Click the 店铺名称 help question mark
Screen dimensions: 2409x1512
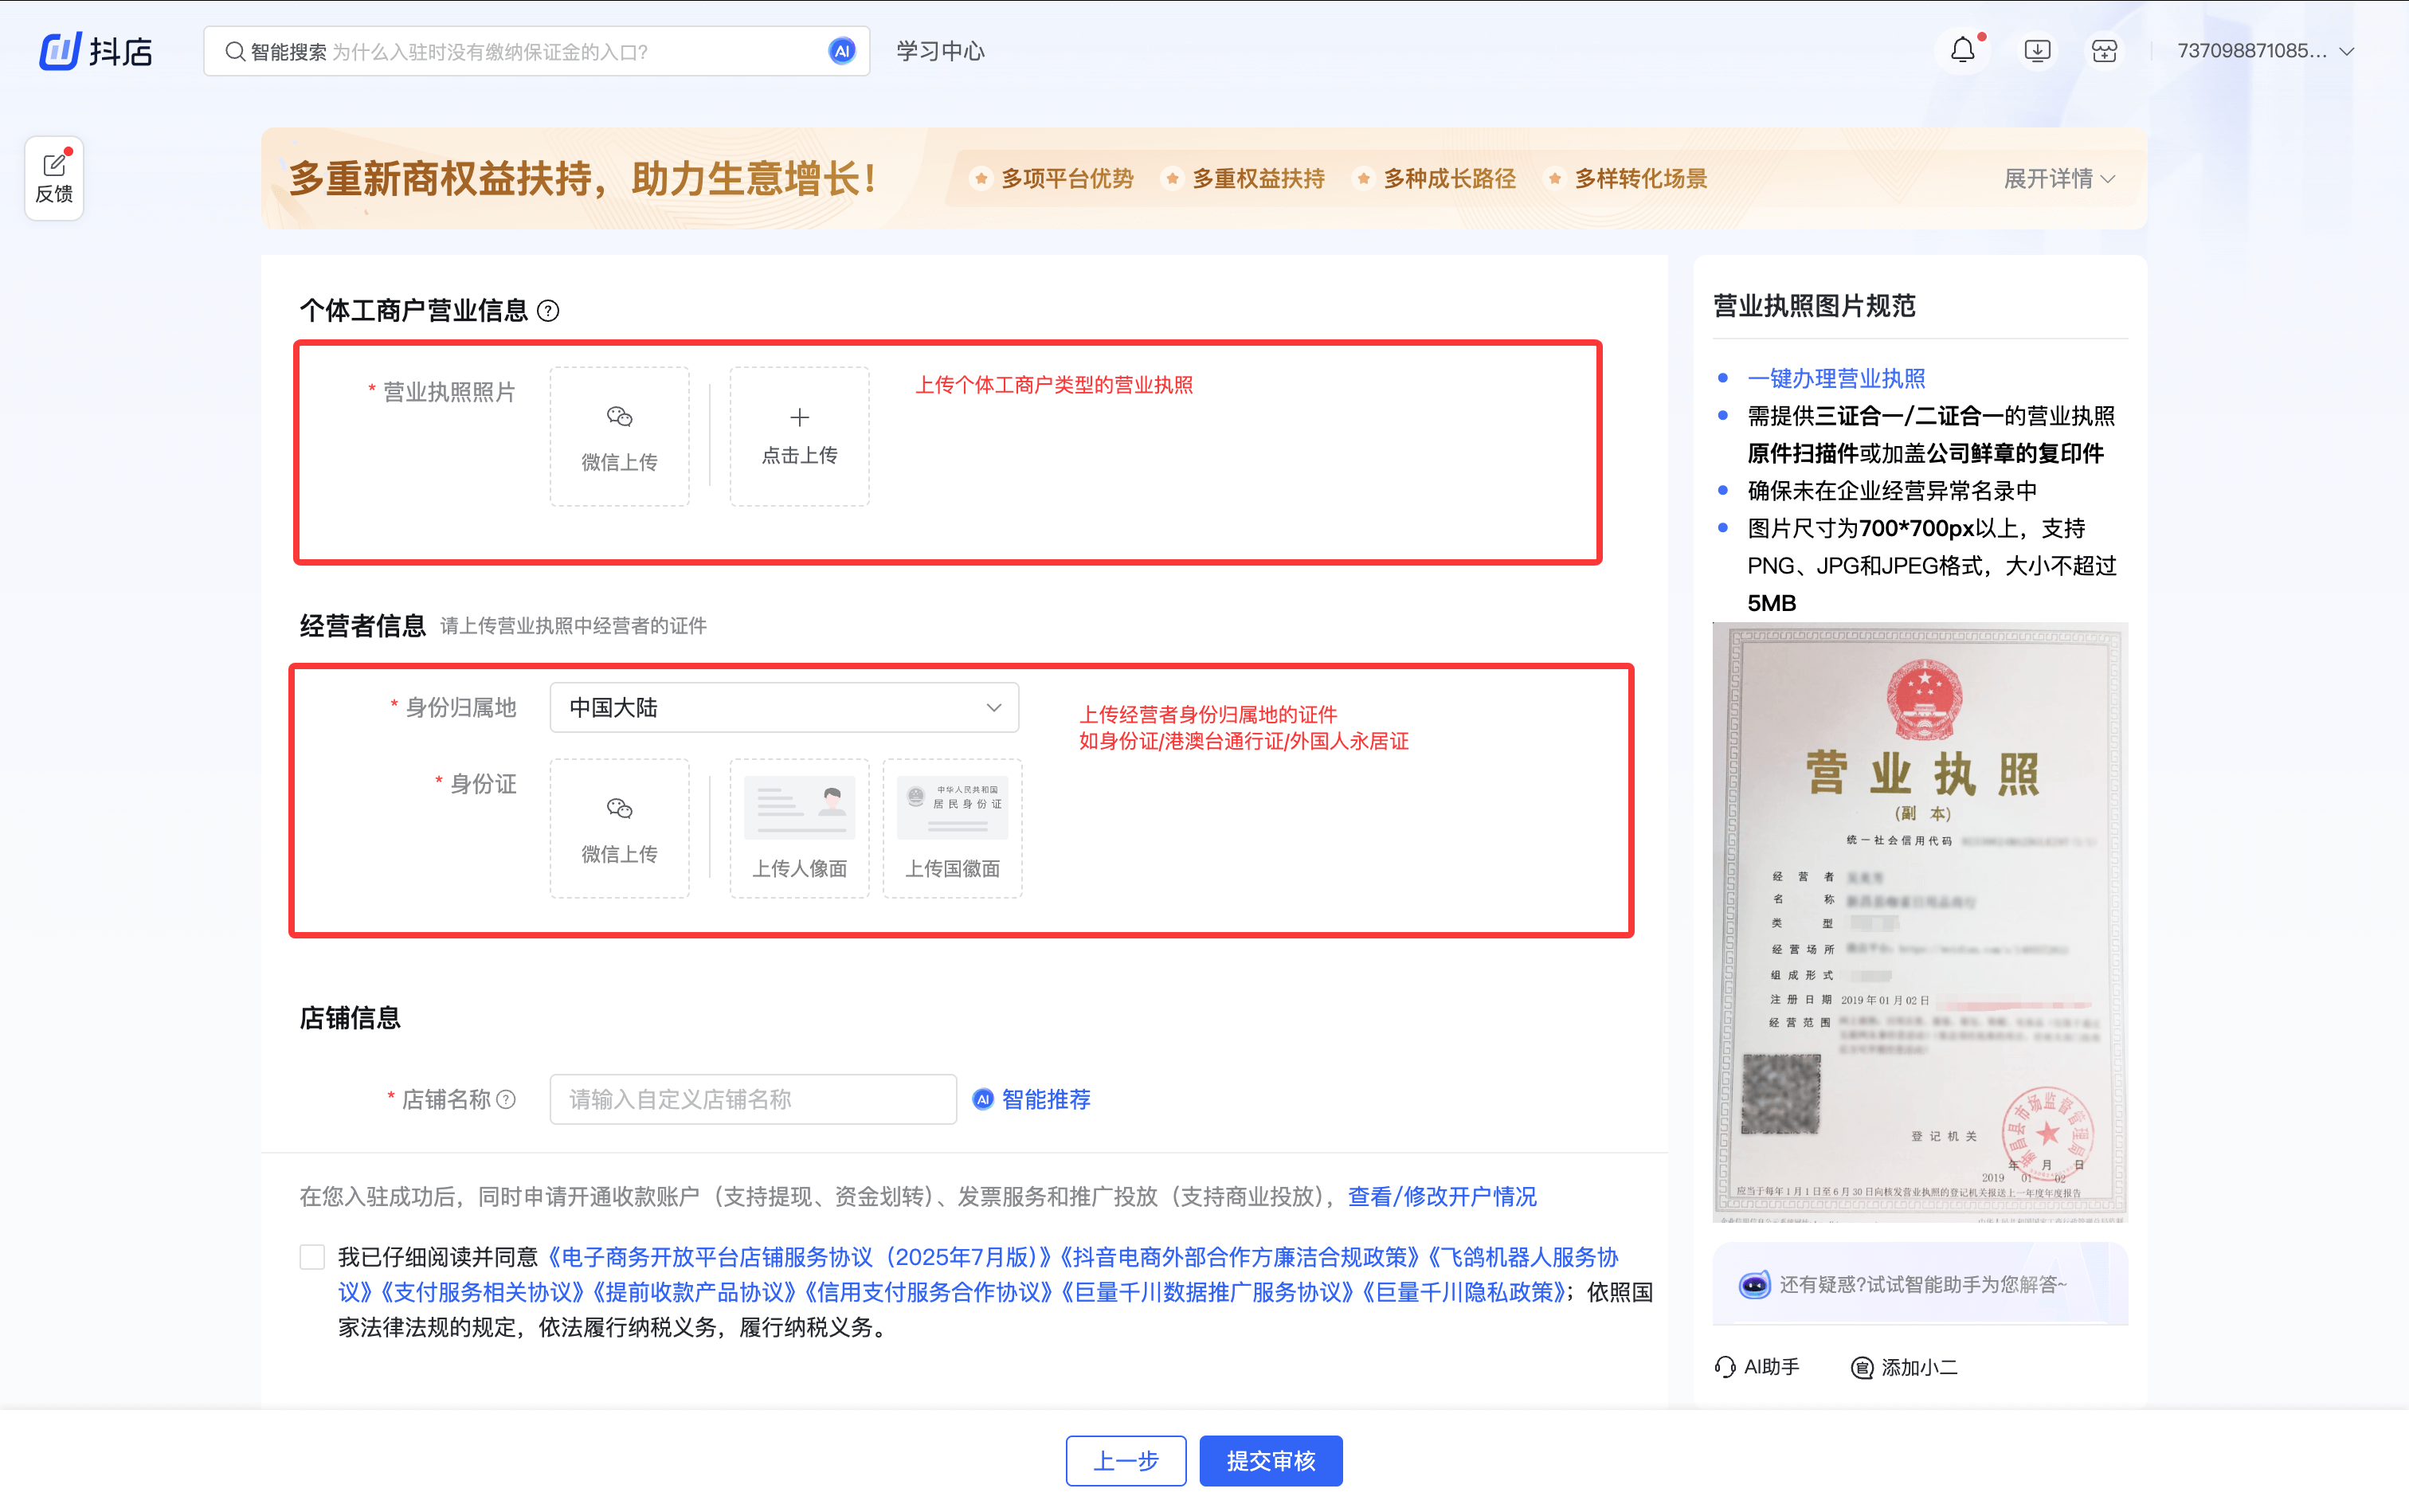coord(506,1099)
